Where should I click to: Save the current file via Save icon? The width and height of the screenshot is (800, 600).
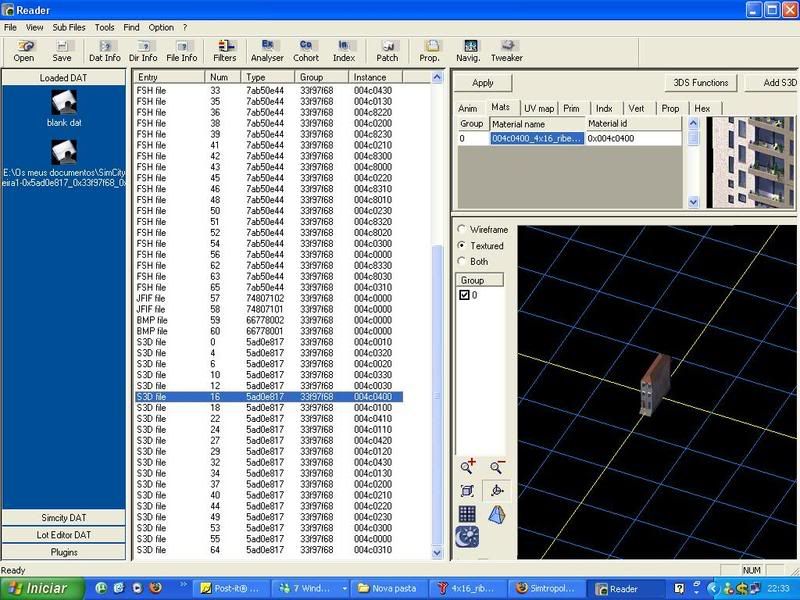pos(62,51)
